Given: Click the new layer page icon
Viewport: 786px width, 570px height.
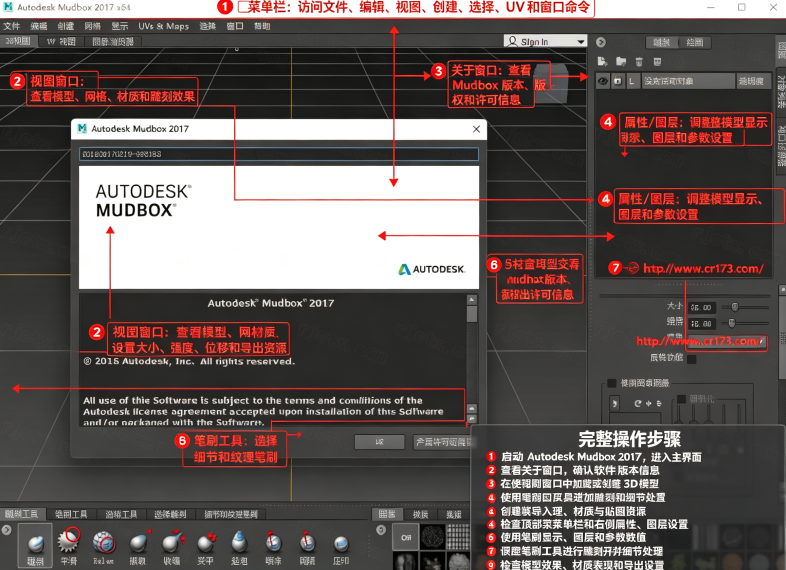Looking at the screenshot, I should 603,62.
